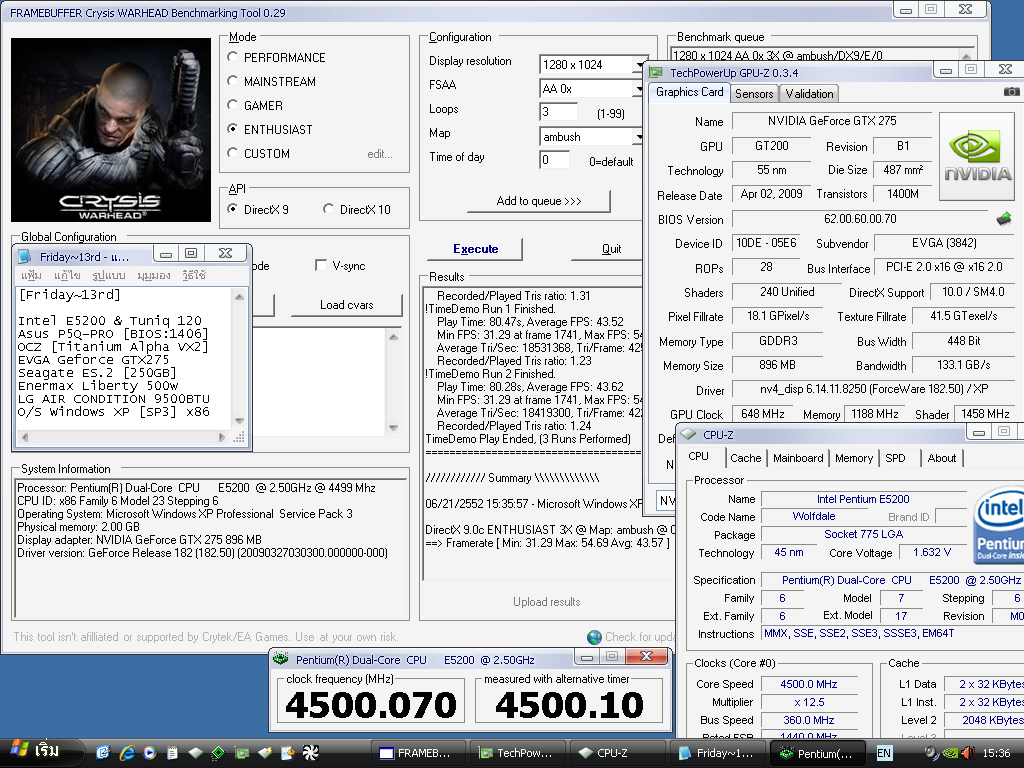
Task: Open the Map dropdown showing ambush
Action: pyautogui.click(x=639, y=136)
